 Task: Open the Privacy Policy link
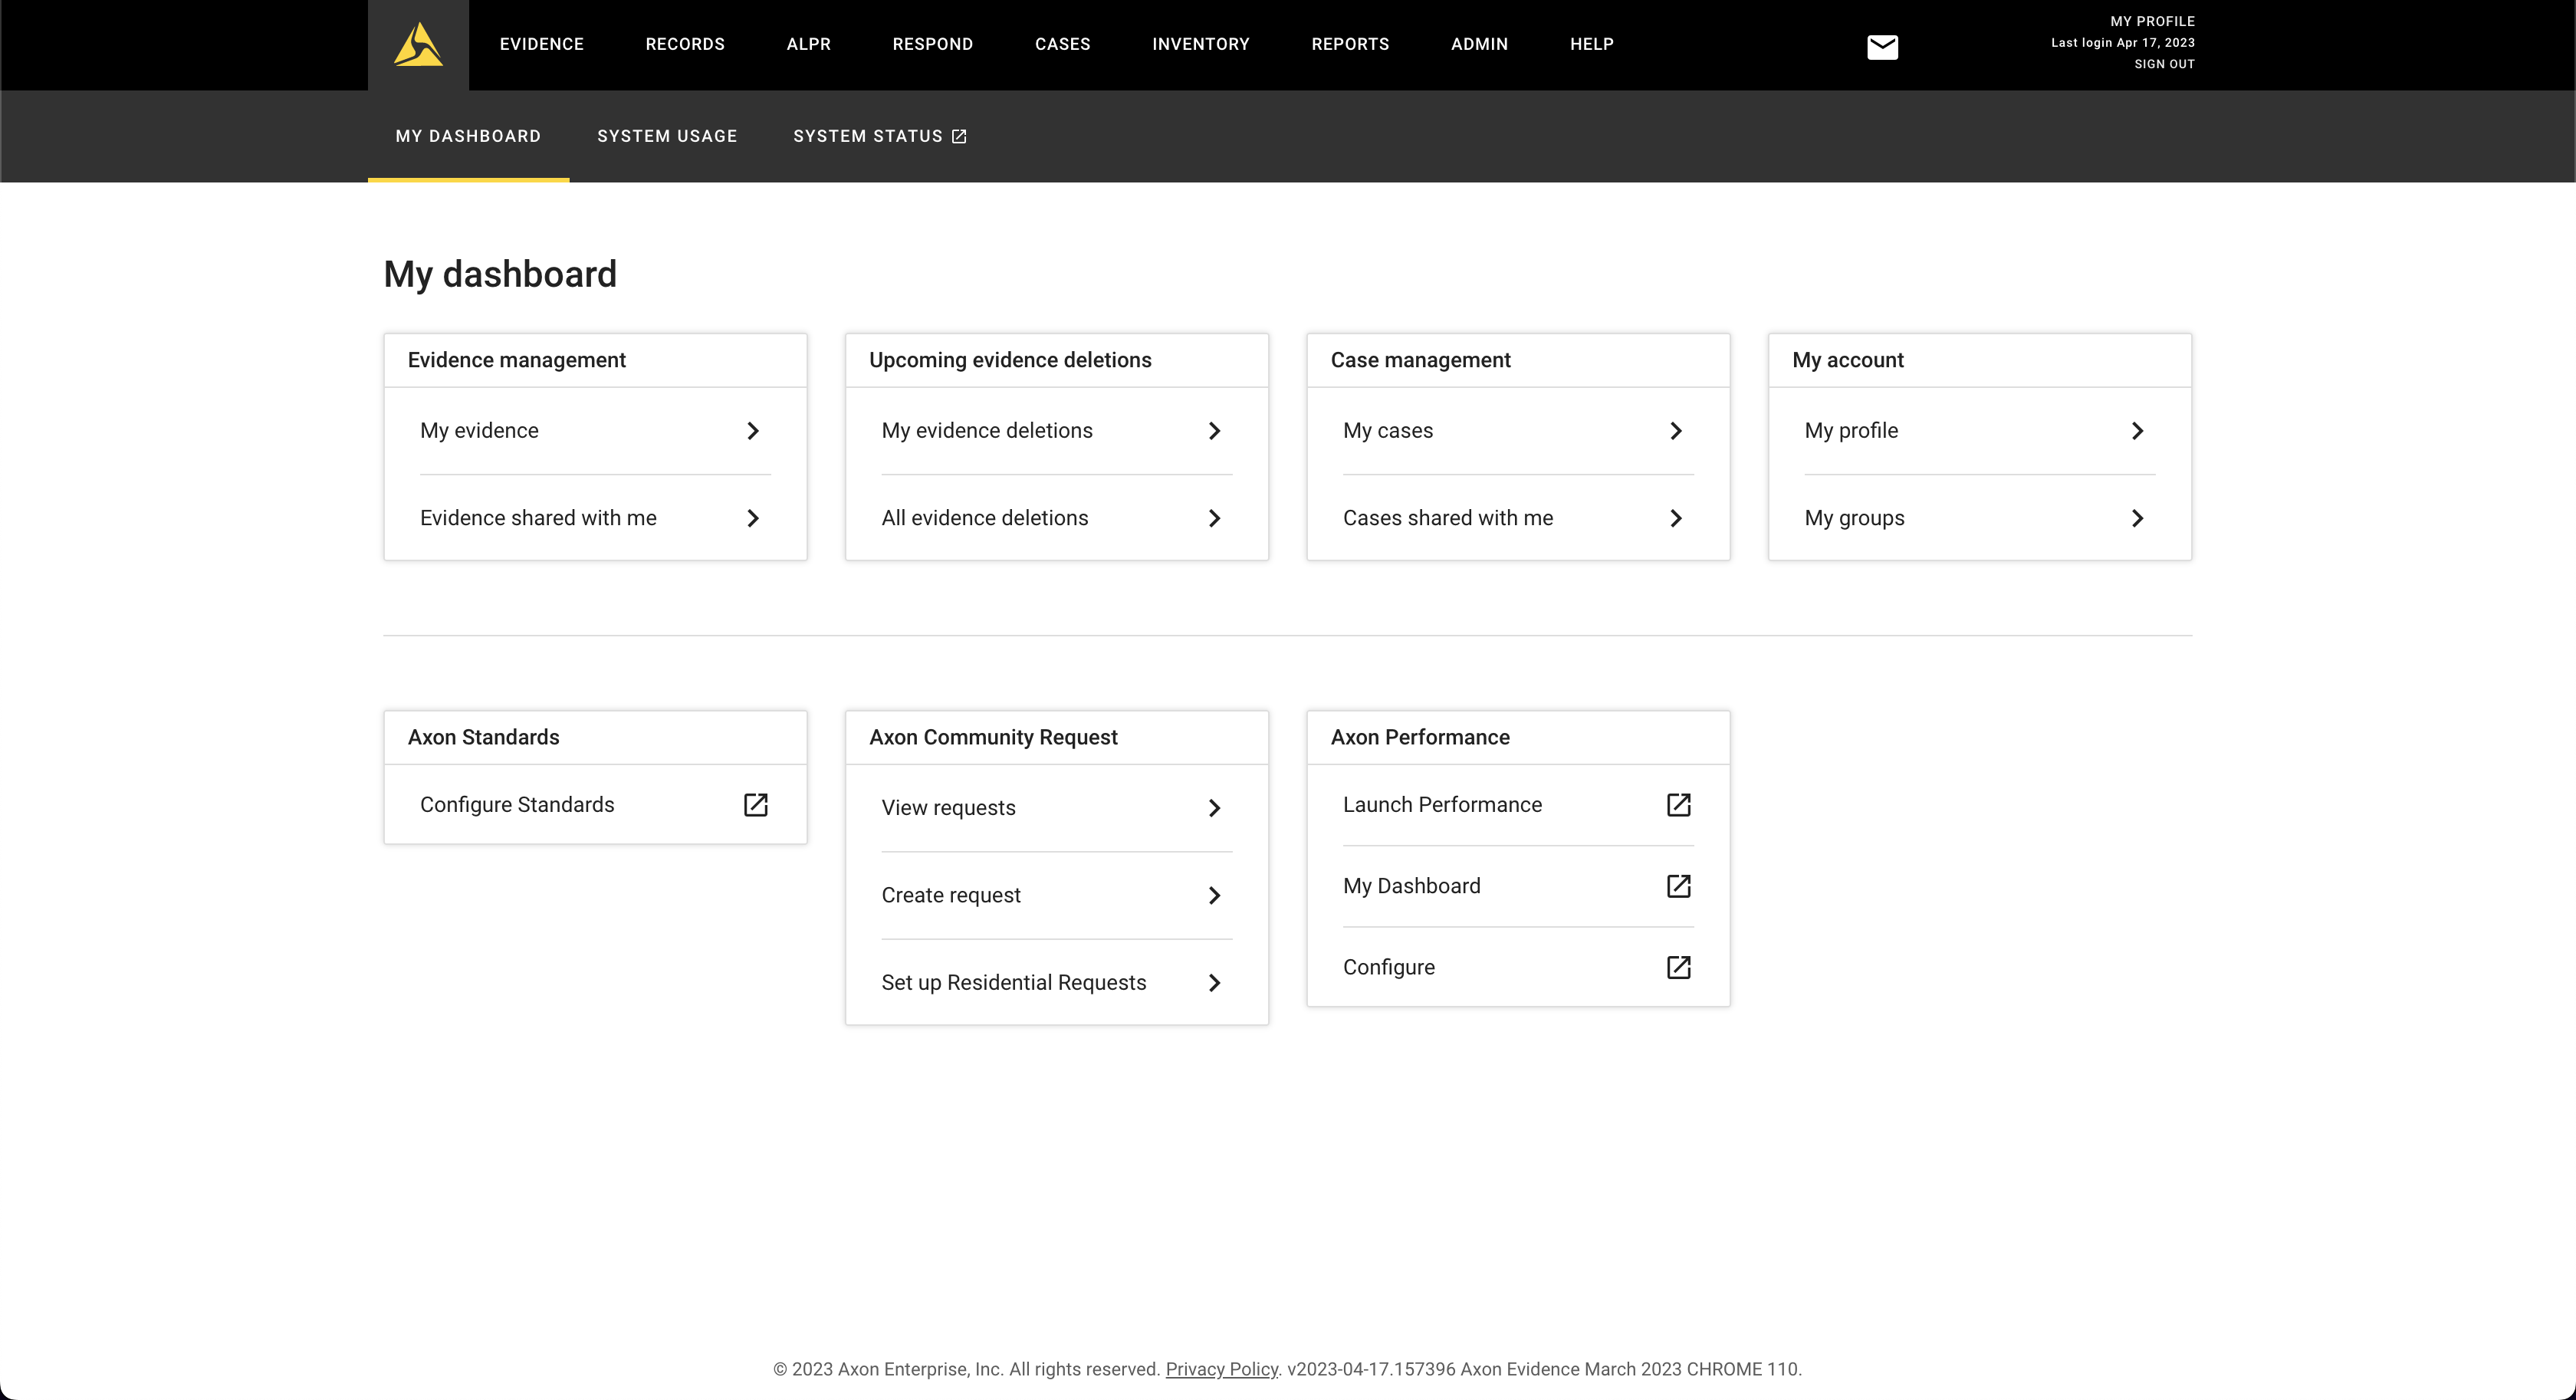coord(1221,1369)
